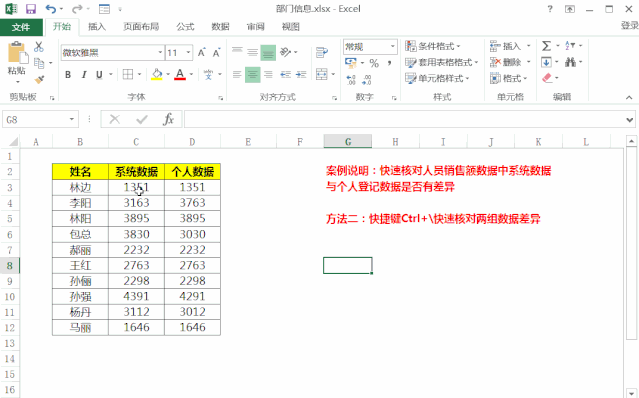Viewport: 639px width, 398px height.
Task: Click the Insert Function fx icon
Action: coord(168,119)
